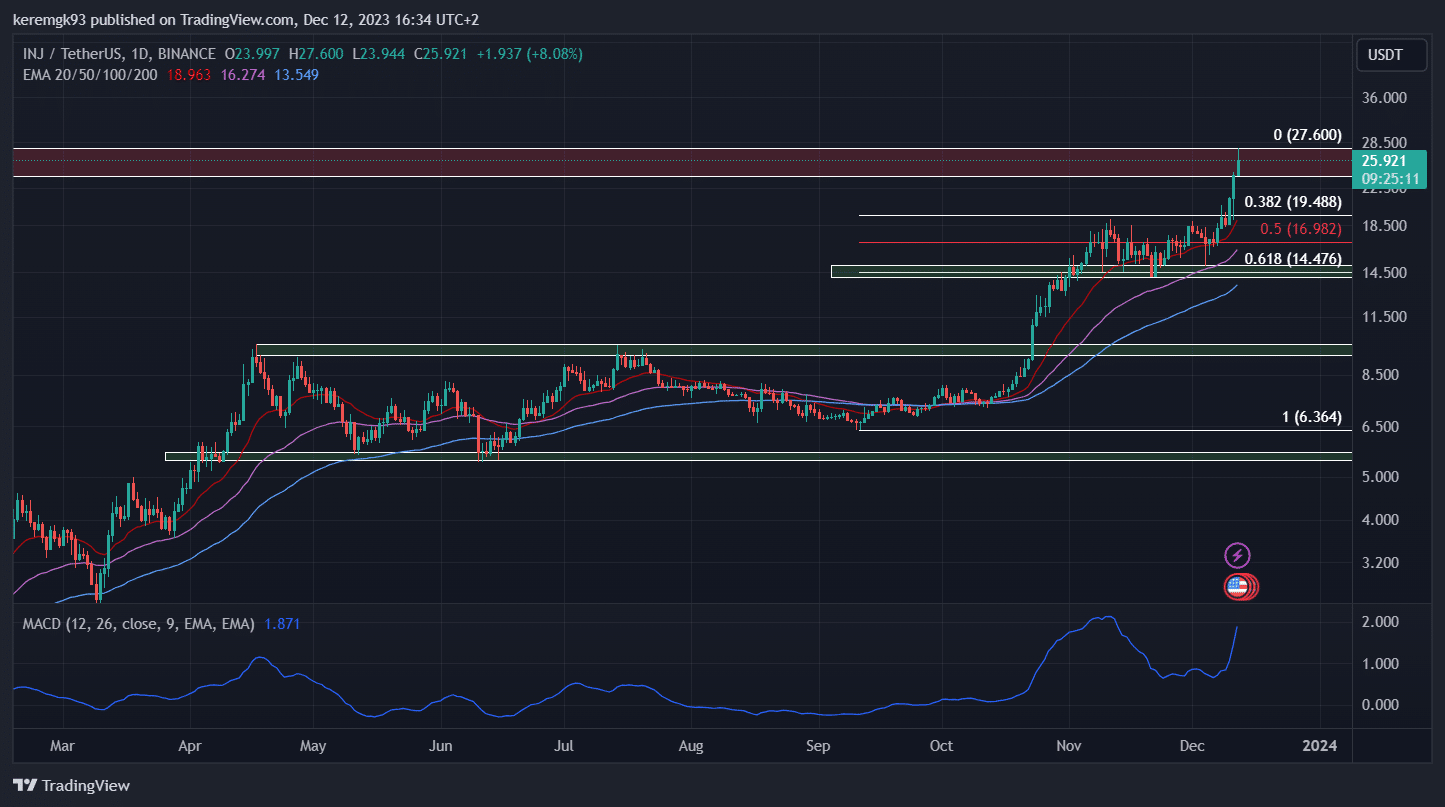Click the 1 (6.364) Fibonacci level label
Screen dimensions: 1445x807
pyautogui.click(x=1311, y=417)
